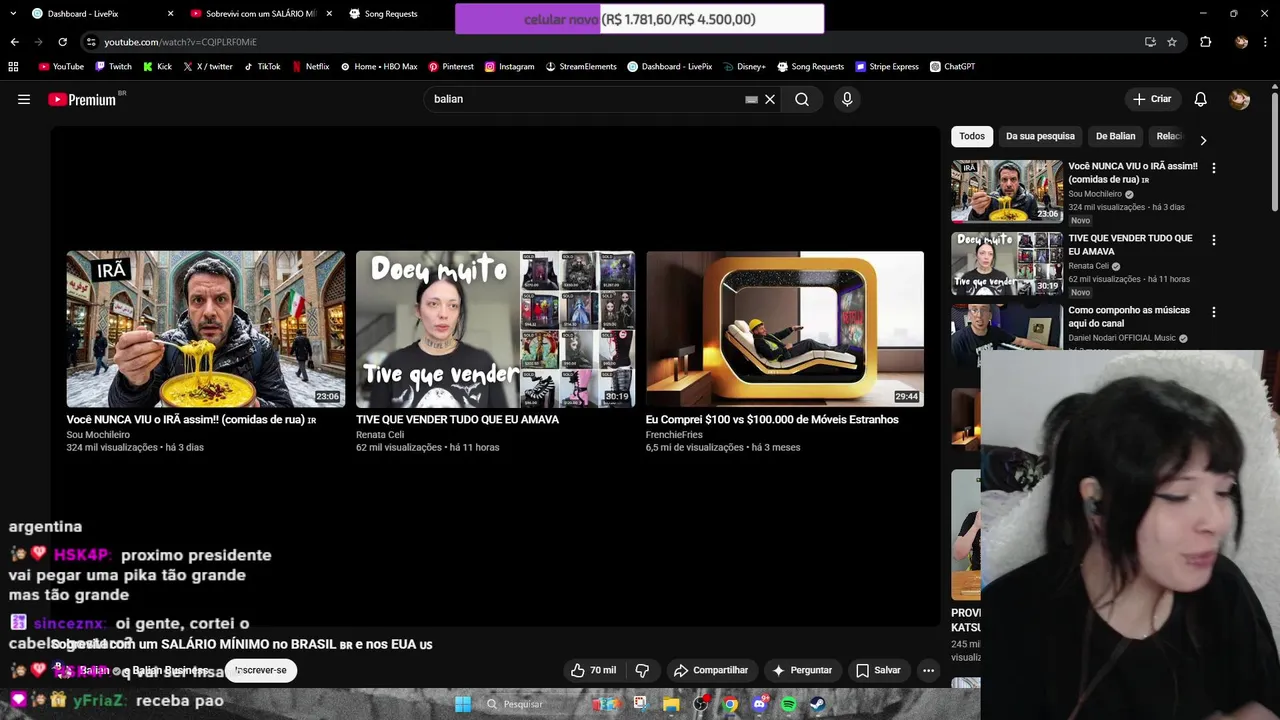Open the YouTube account avatar menu

(x=1239, y=99)
